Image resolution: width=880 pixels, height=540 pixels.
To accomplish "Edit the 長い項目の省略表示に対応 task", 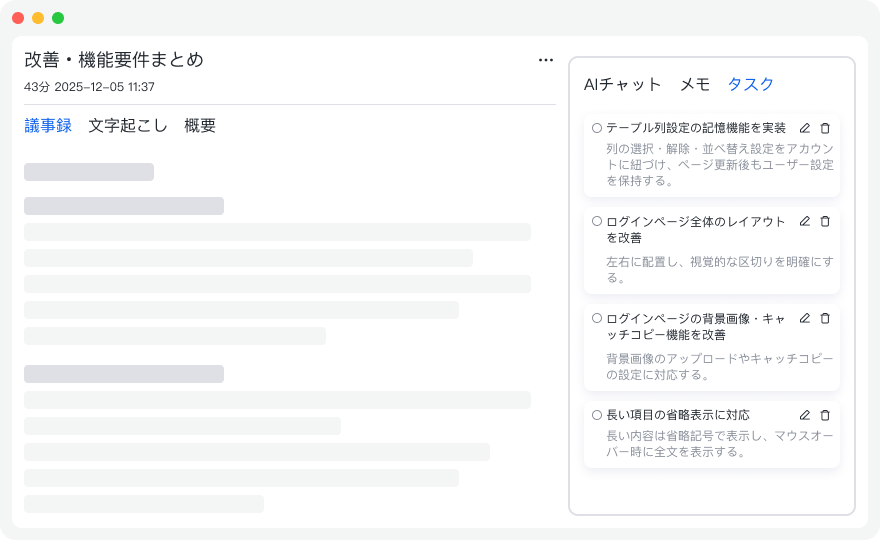I will pyautogui.click(x=804, y=415).
